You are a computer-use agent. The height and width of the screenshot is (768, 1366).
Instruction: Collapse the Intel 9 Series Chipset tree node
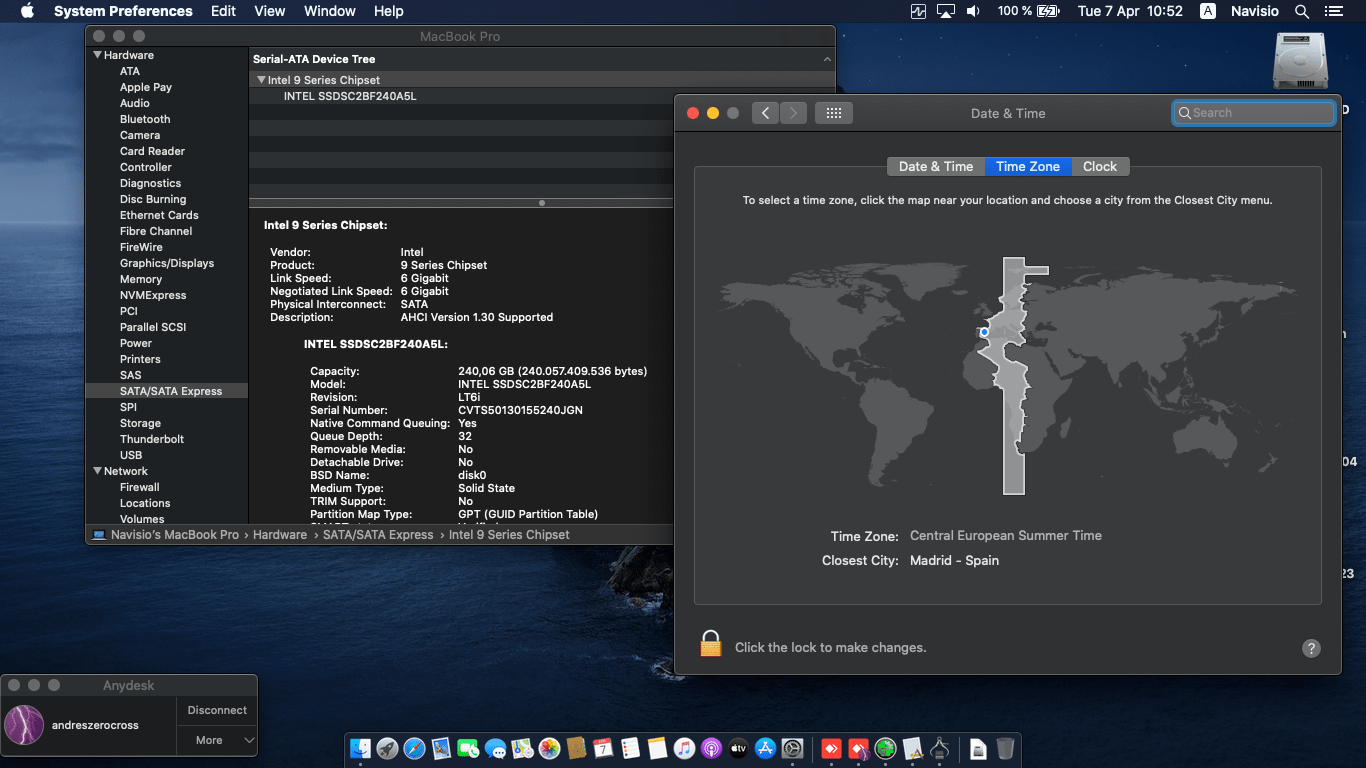[x=261, y=80]
